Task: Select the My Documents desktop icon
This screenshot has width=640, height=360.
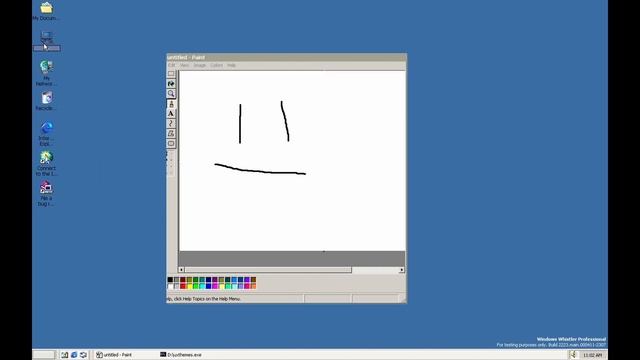Action: point(46,11)
